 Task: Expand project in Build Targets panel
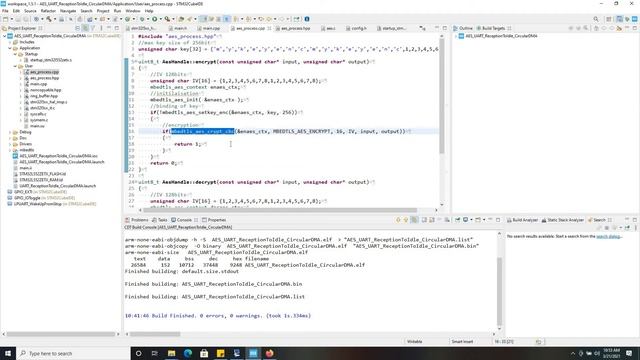[x=456, y=36]
